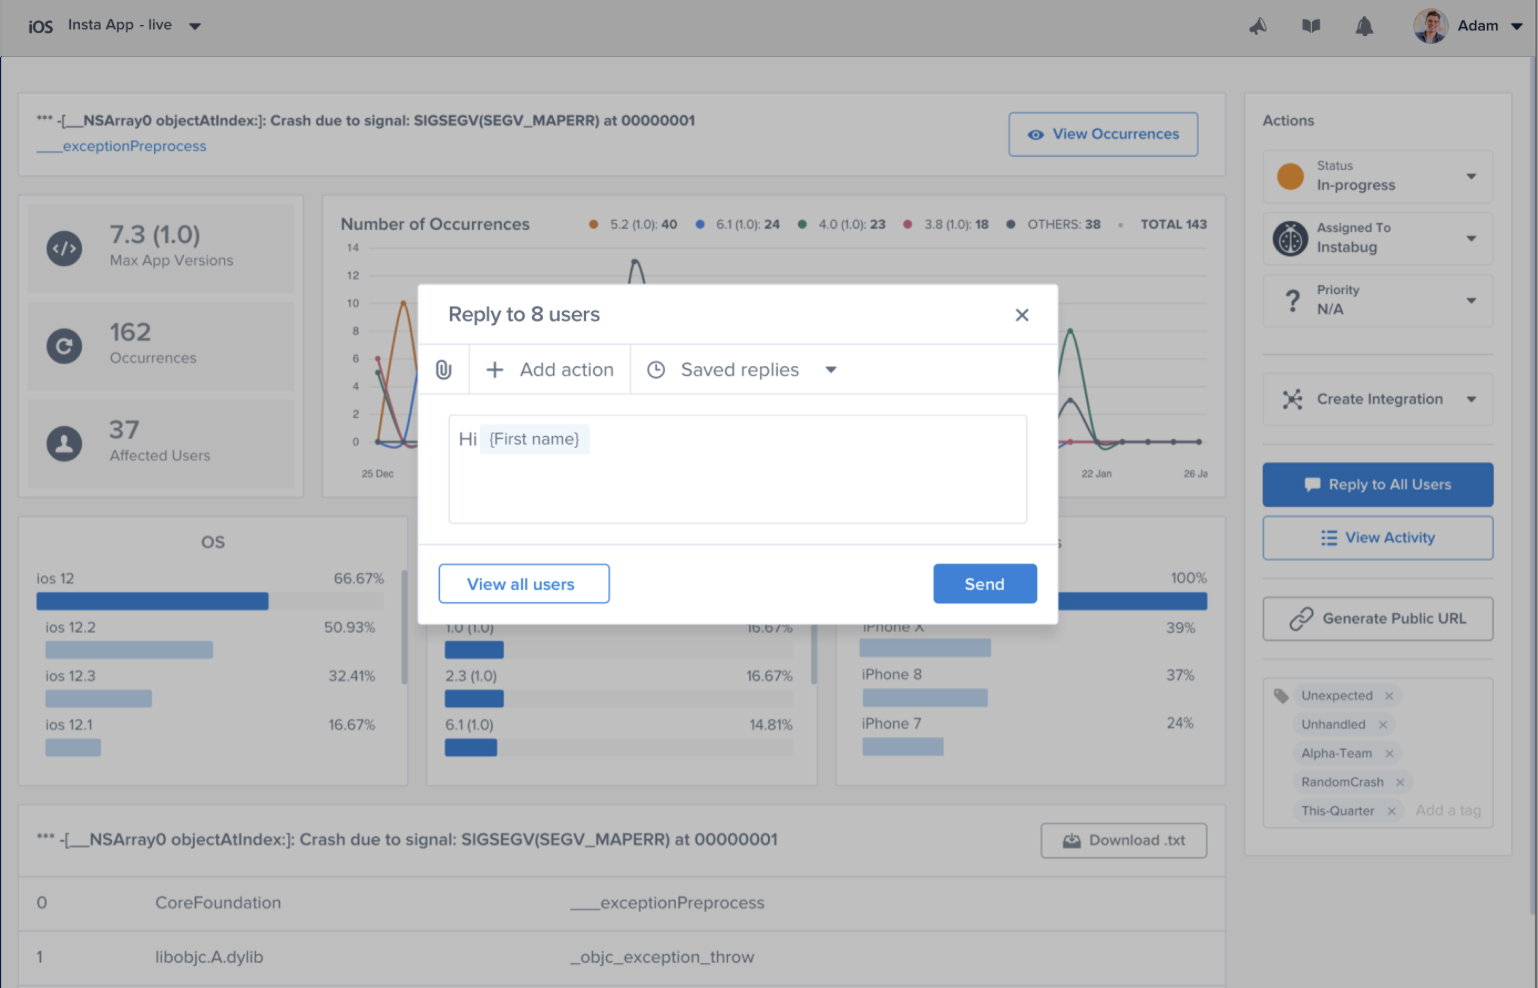This screenshot has height=988, width=1538.
Task: Click the announcements megaphone icon in top bar
Action: (1258, 26)
